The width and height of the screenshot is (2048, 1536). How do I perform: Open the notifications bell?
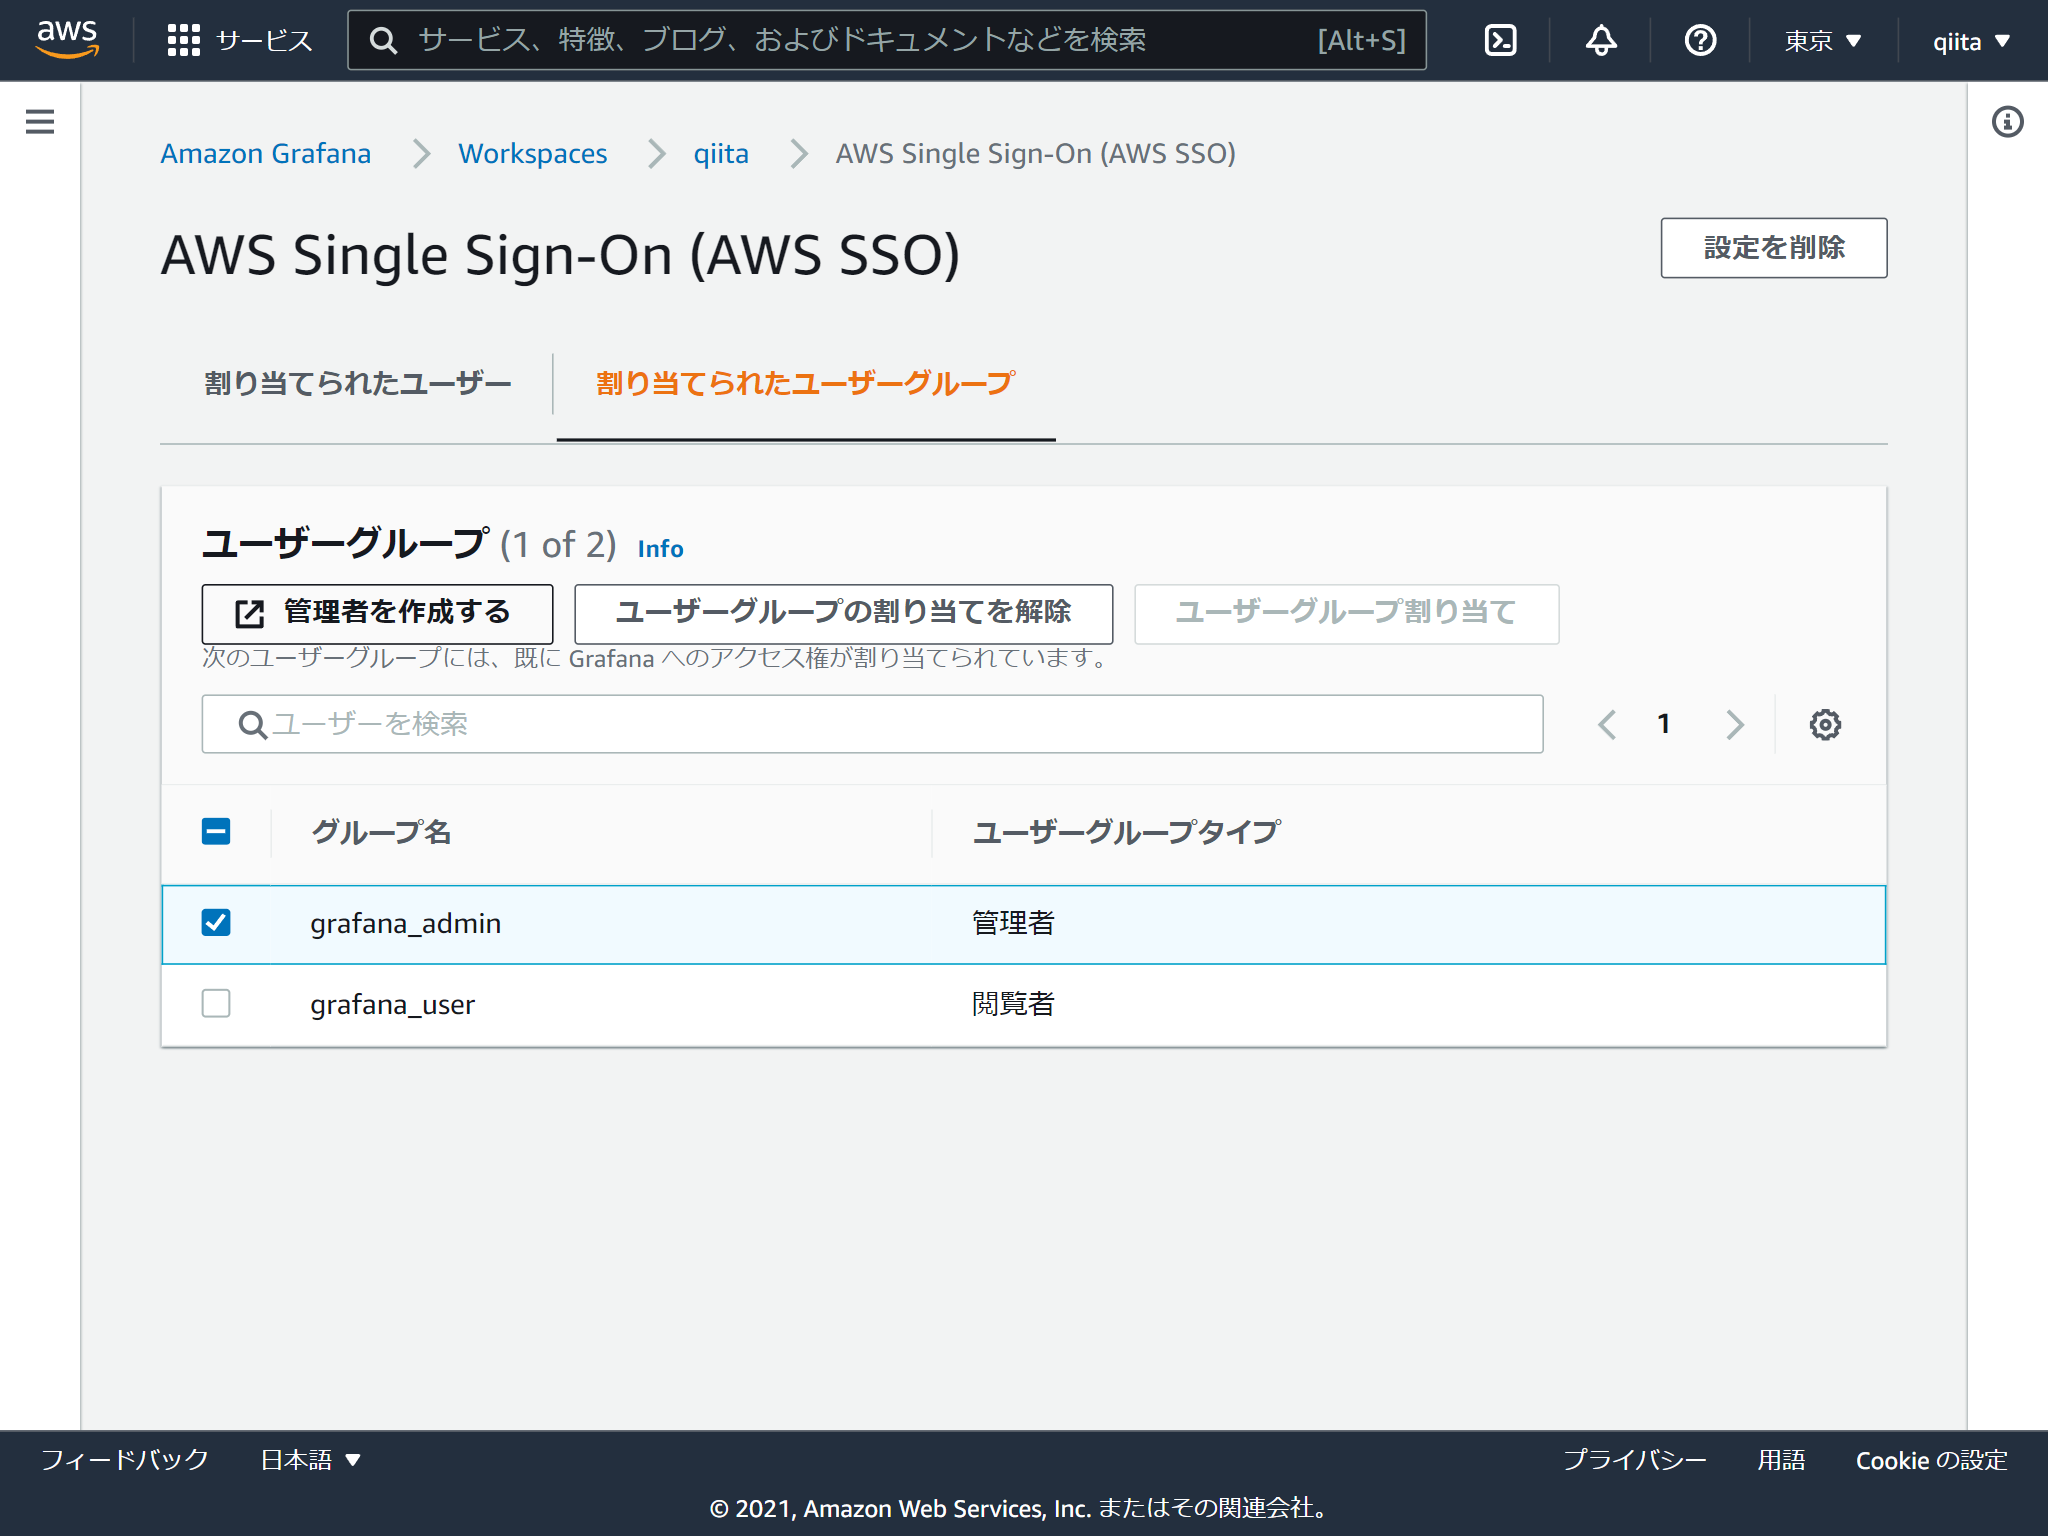pyautogui.click(x=1599, y=40)
